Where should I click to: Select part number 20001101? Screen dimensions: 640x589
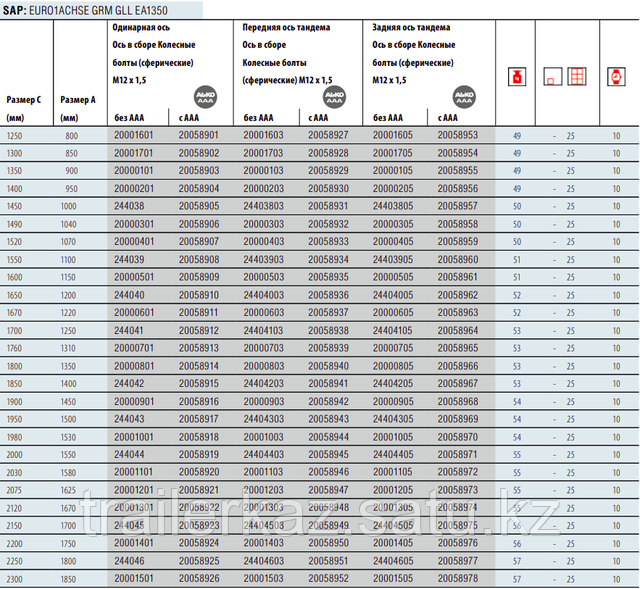click(x=133, y=472)
